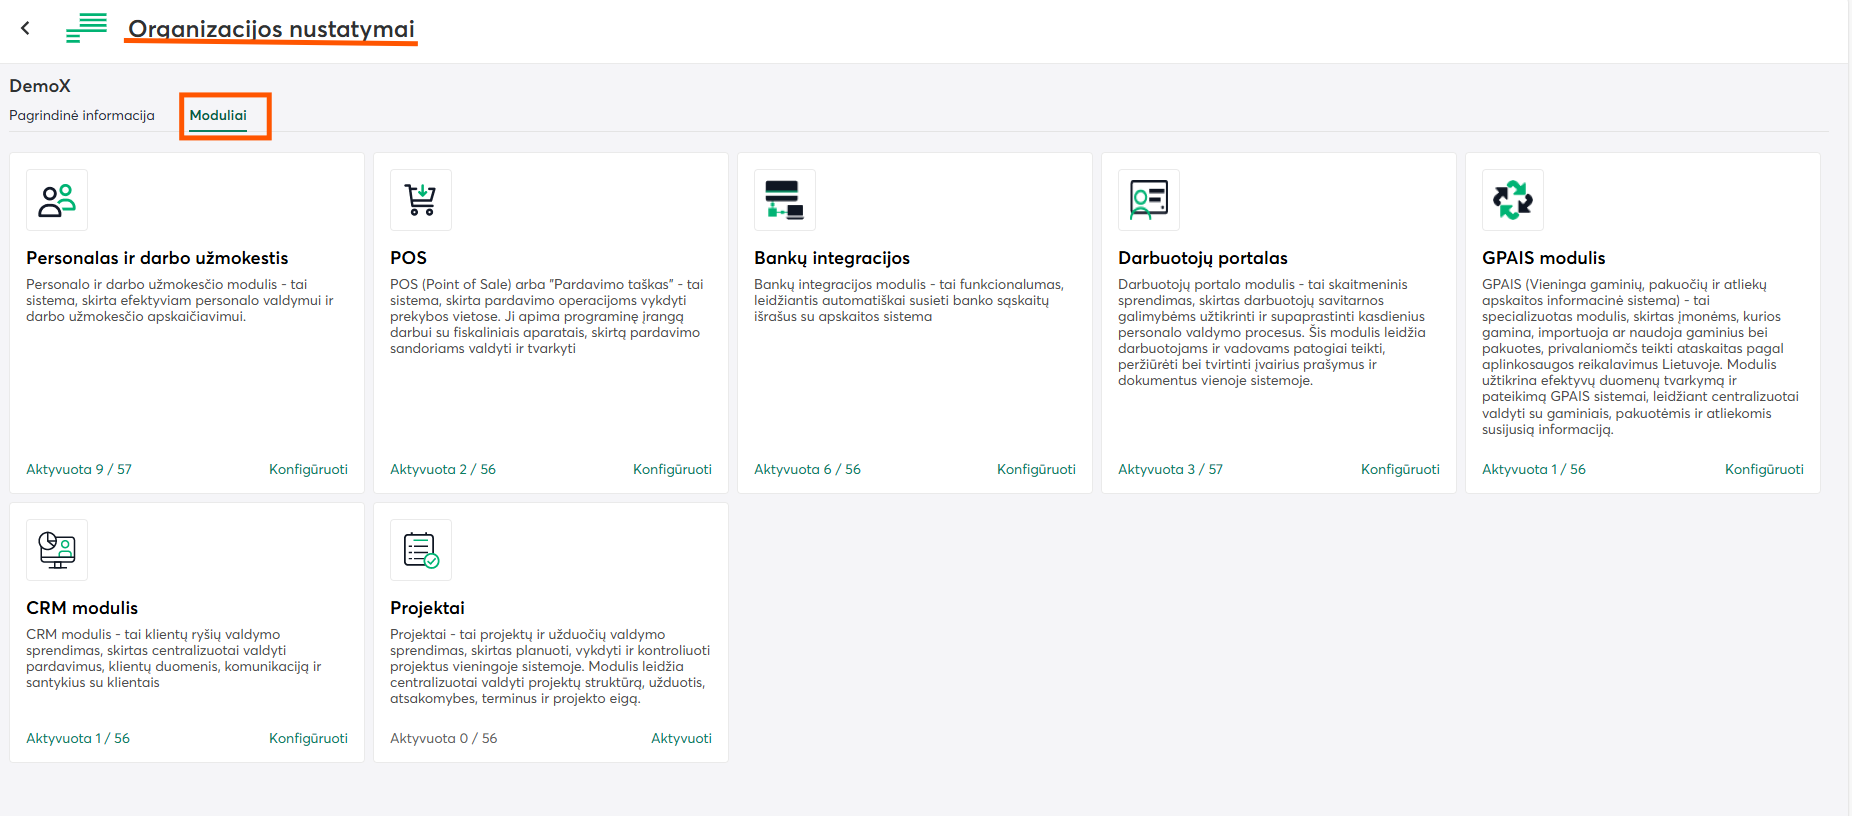Click the Projektai checklist icon
Viewport: 1852px width, 816px height.
(421, 550)
